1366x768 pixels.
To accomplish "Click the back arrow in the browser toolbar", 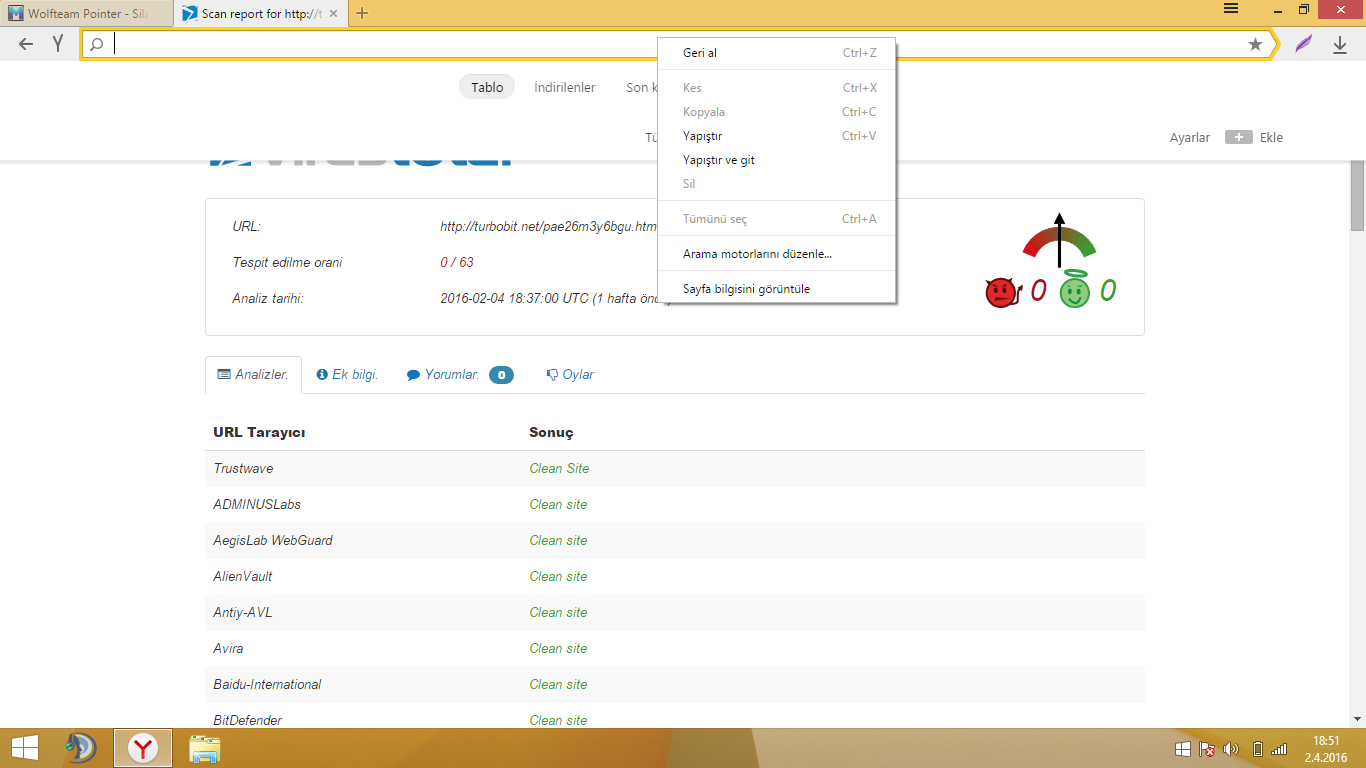I will coord(26,44).
